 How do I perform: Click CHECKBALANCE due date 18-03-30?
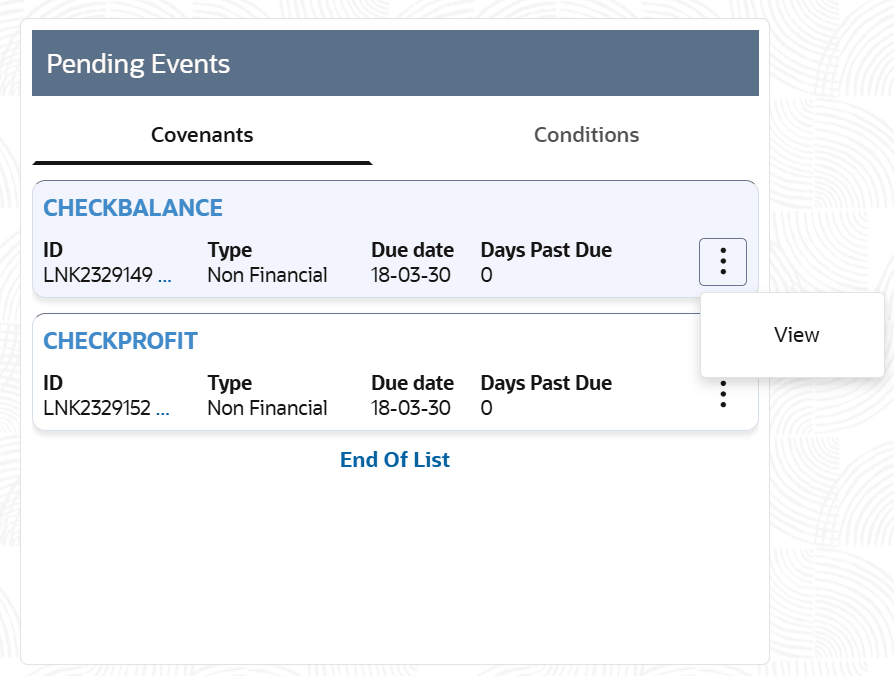410,275
